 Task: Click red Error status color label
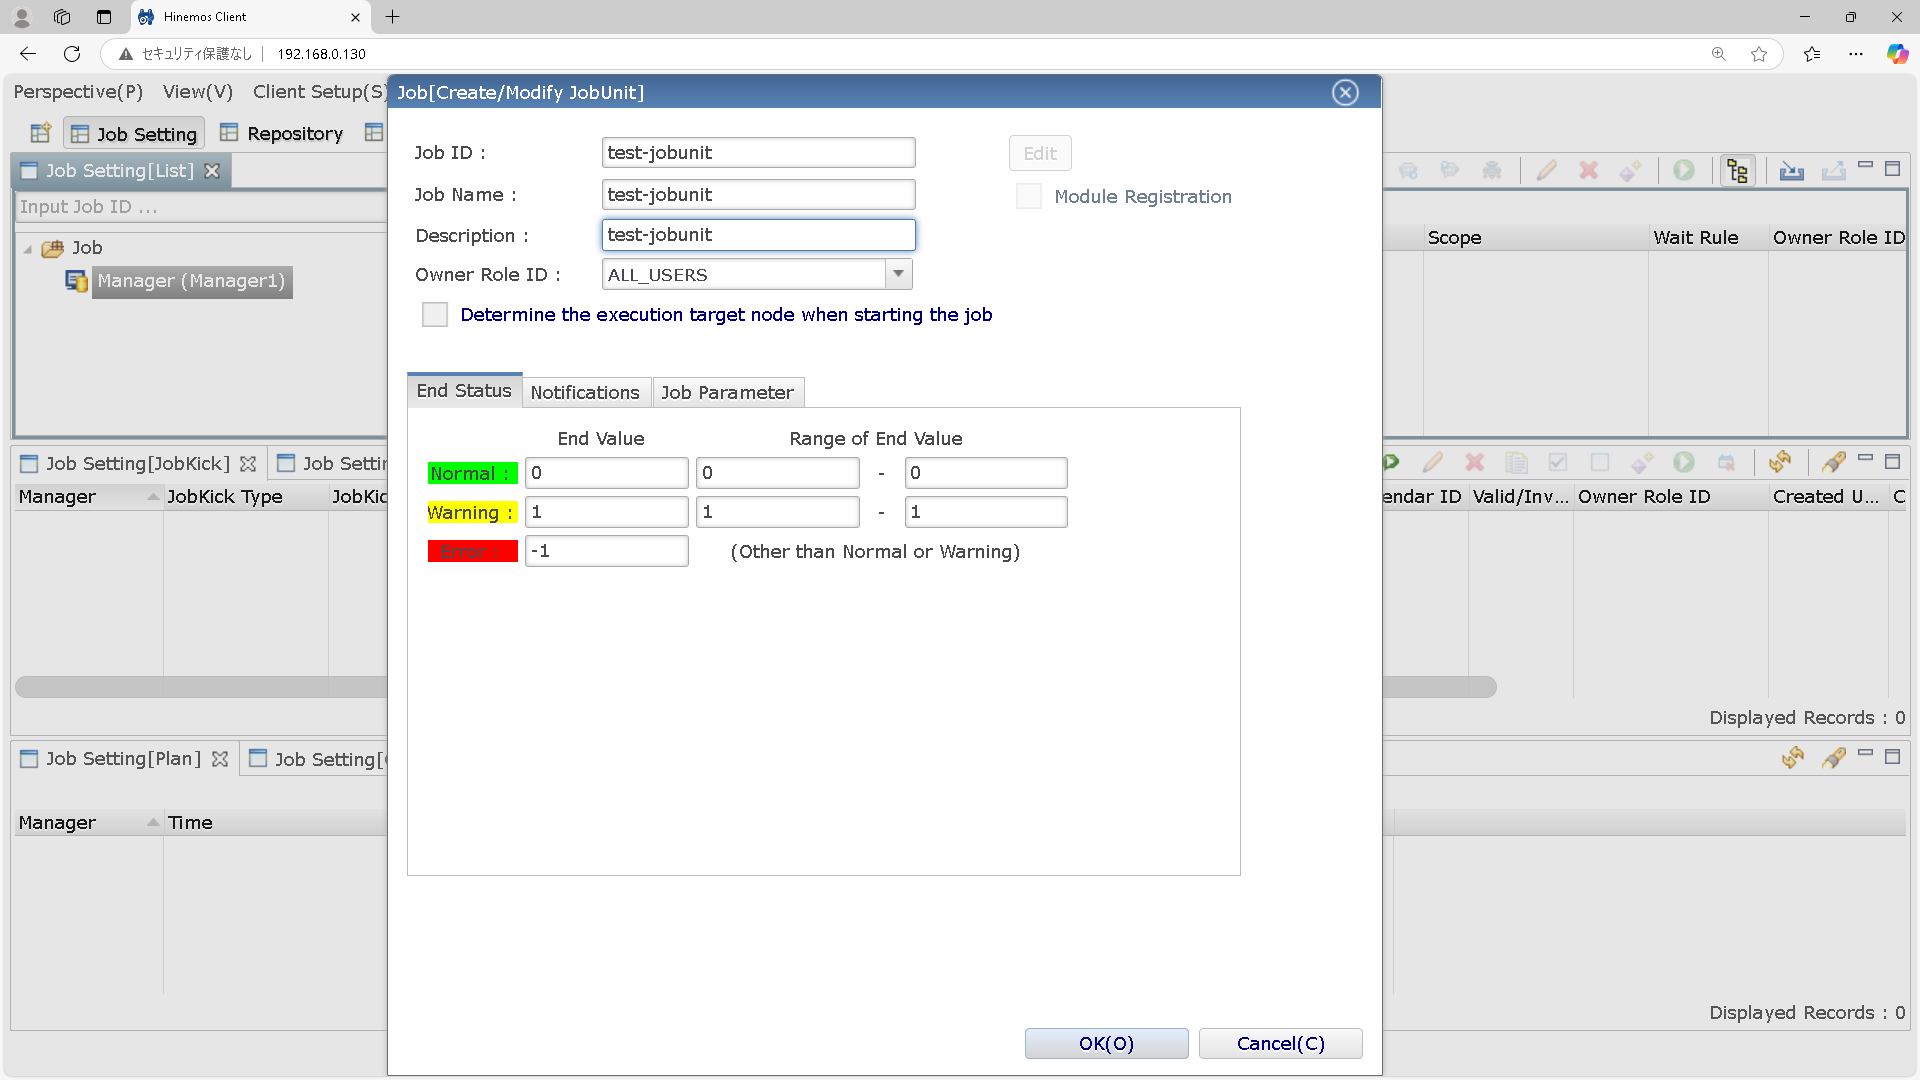tap(472, 551)
